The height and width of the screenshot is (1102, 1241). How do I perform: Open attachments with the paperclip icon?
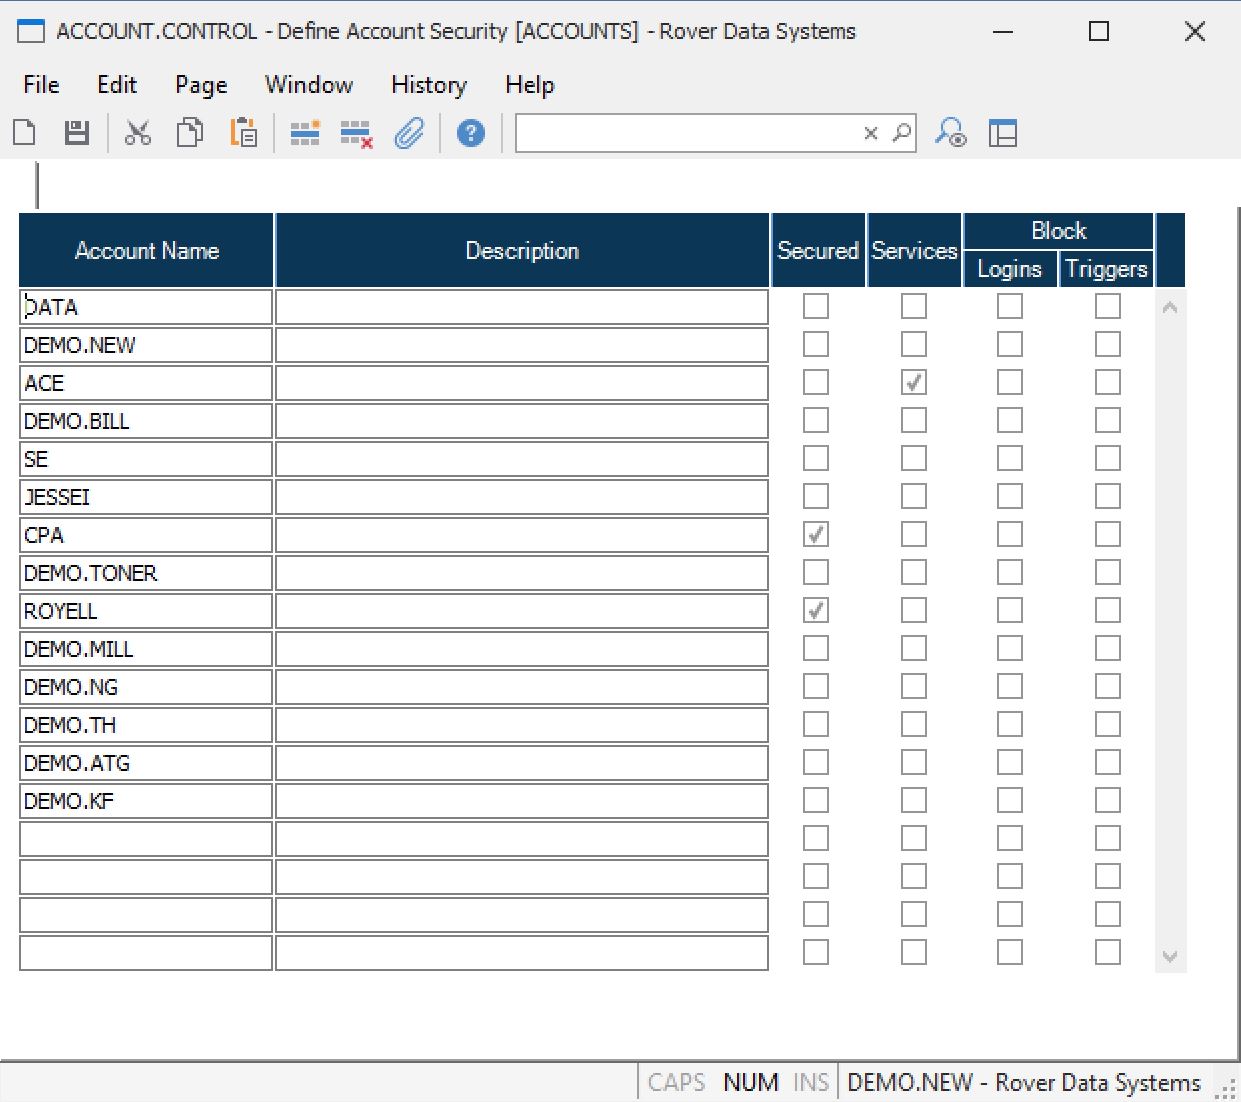(409, 132)
